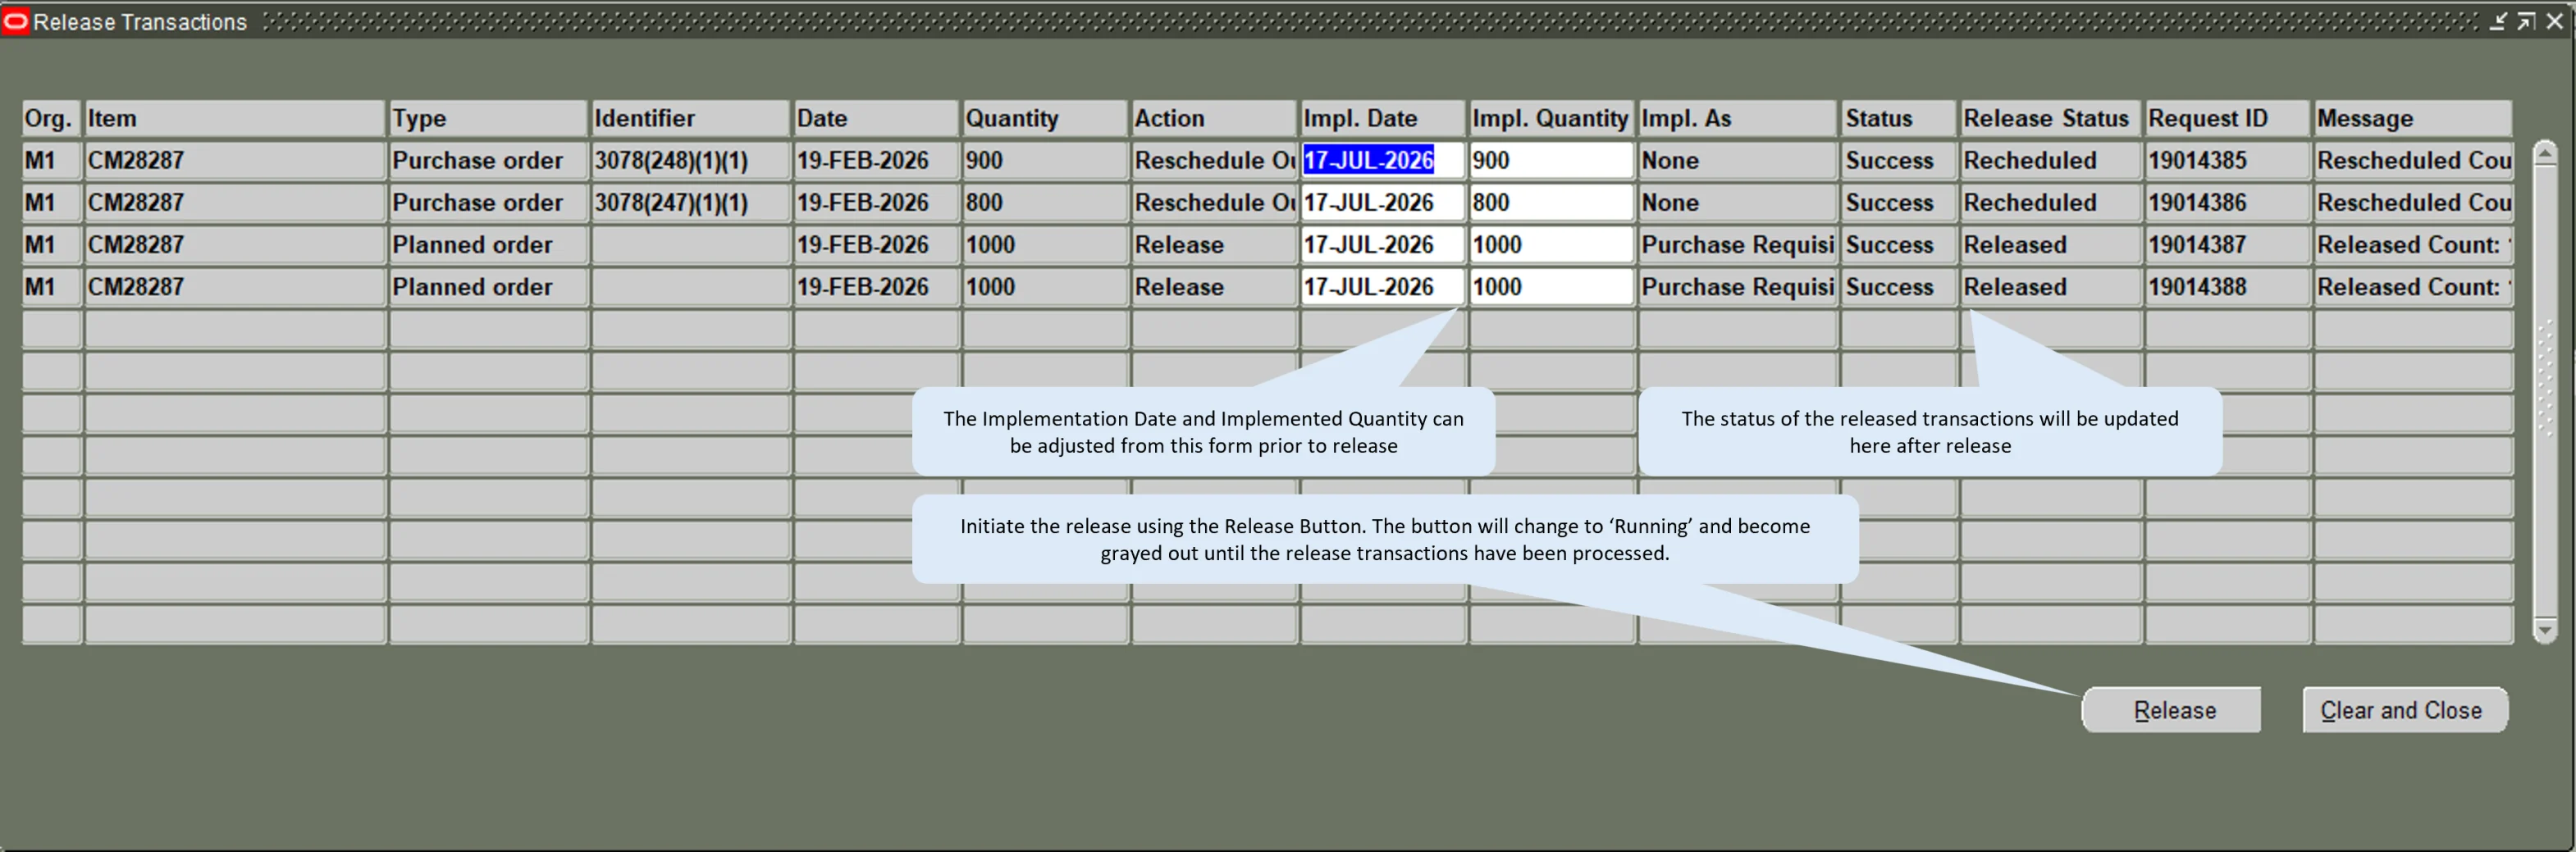Image resolution: width=2576 pixels, height=852 pixels.
Task: Click Released status in request 19014387 row
Action: tap(2051, 244)
